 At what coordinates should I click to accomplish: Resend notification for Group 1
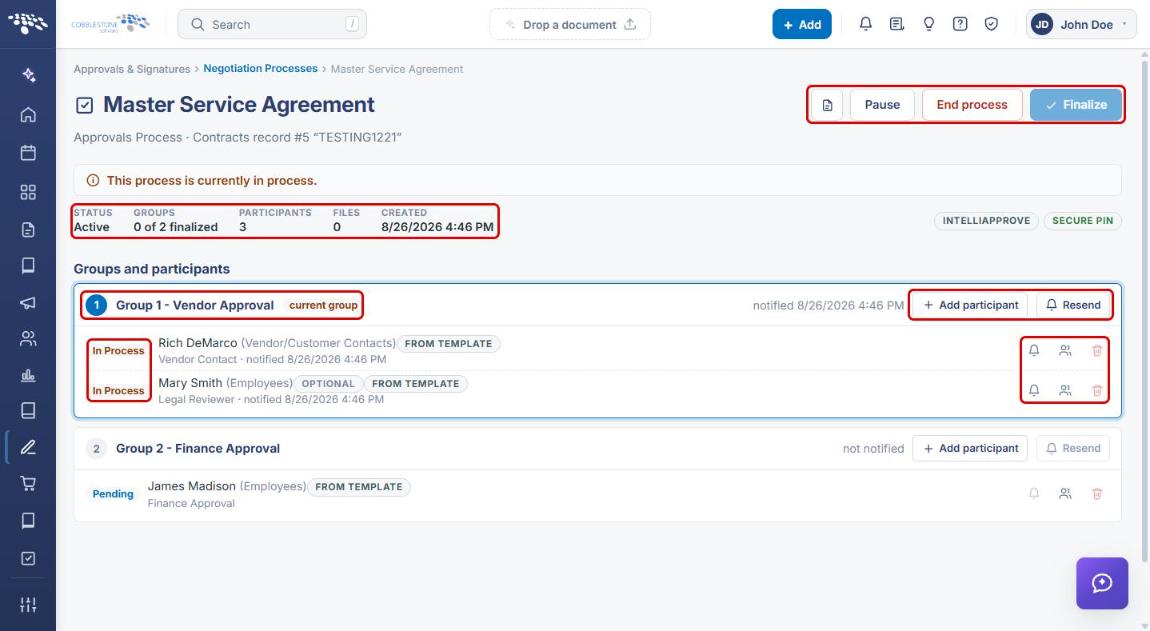[1073, 305]
